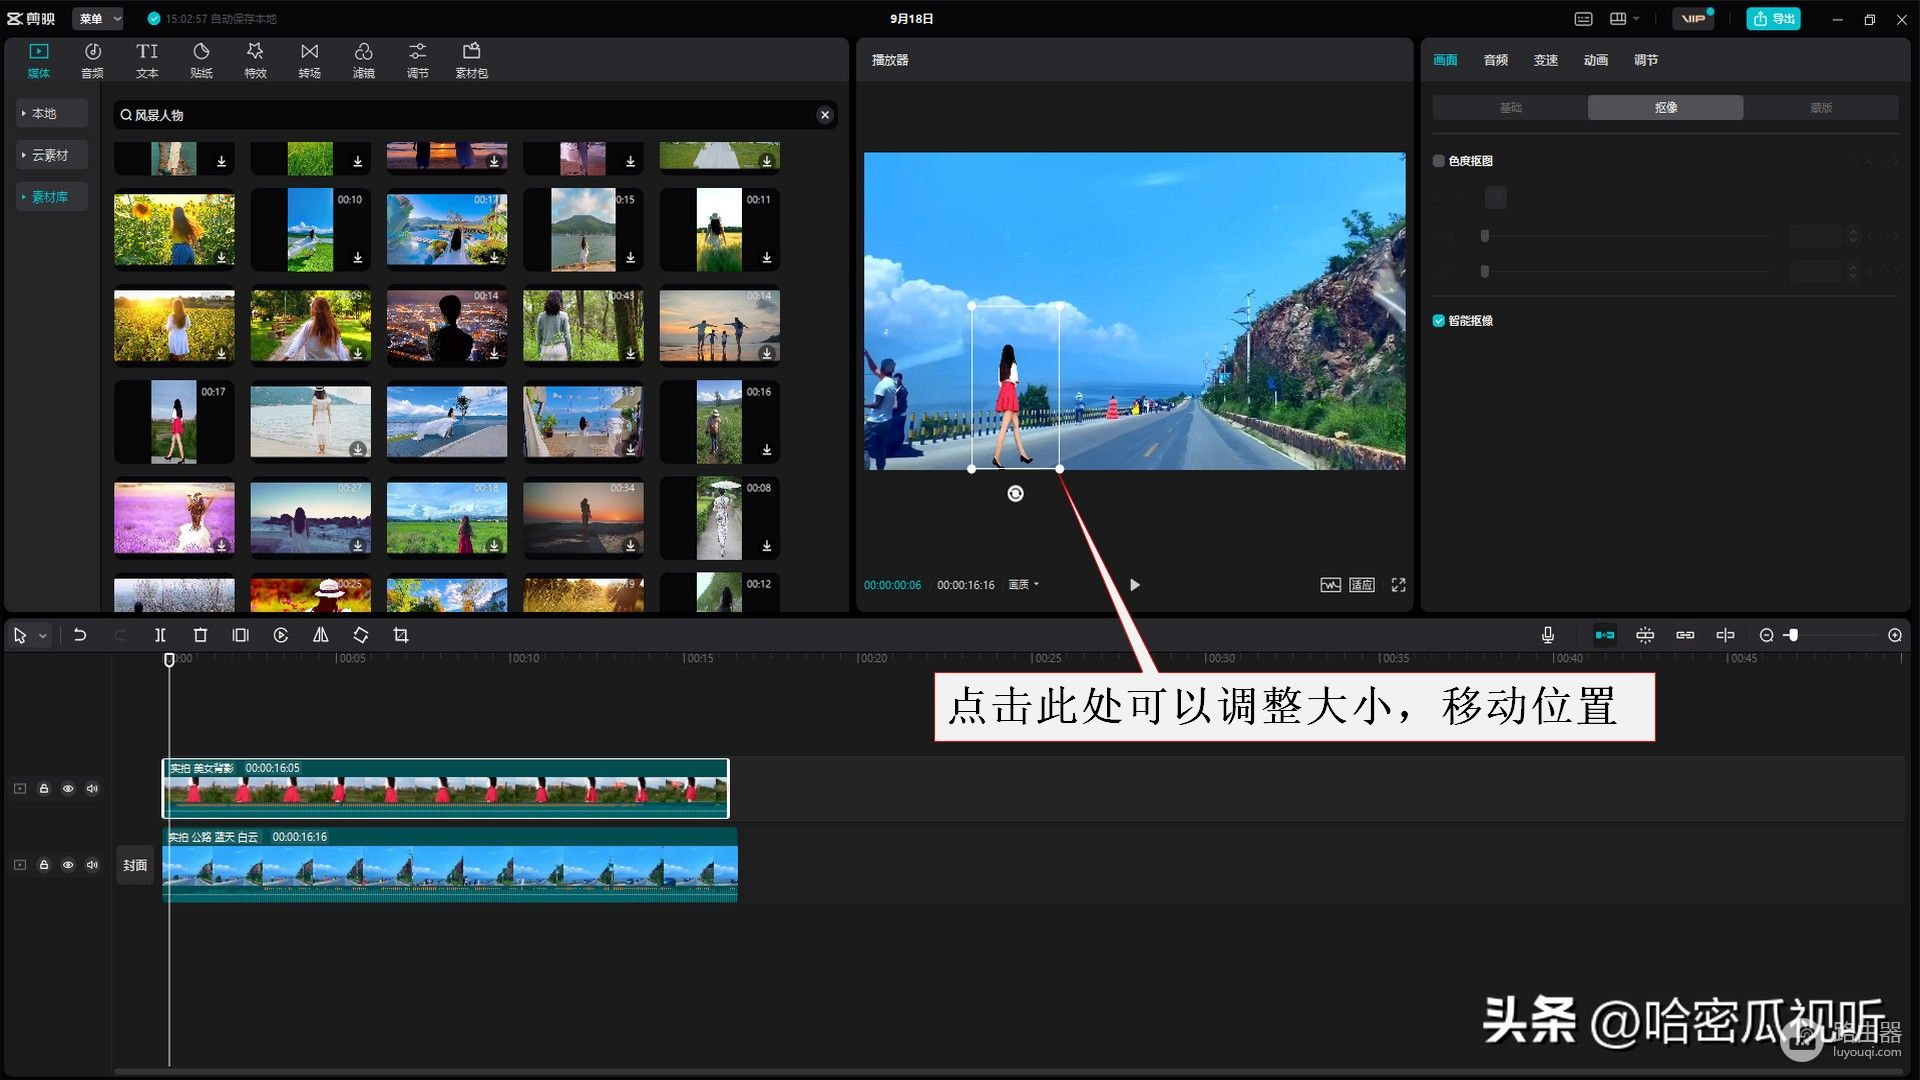Expand the 云素材 tree item

(50, 155)
